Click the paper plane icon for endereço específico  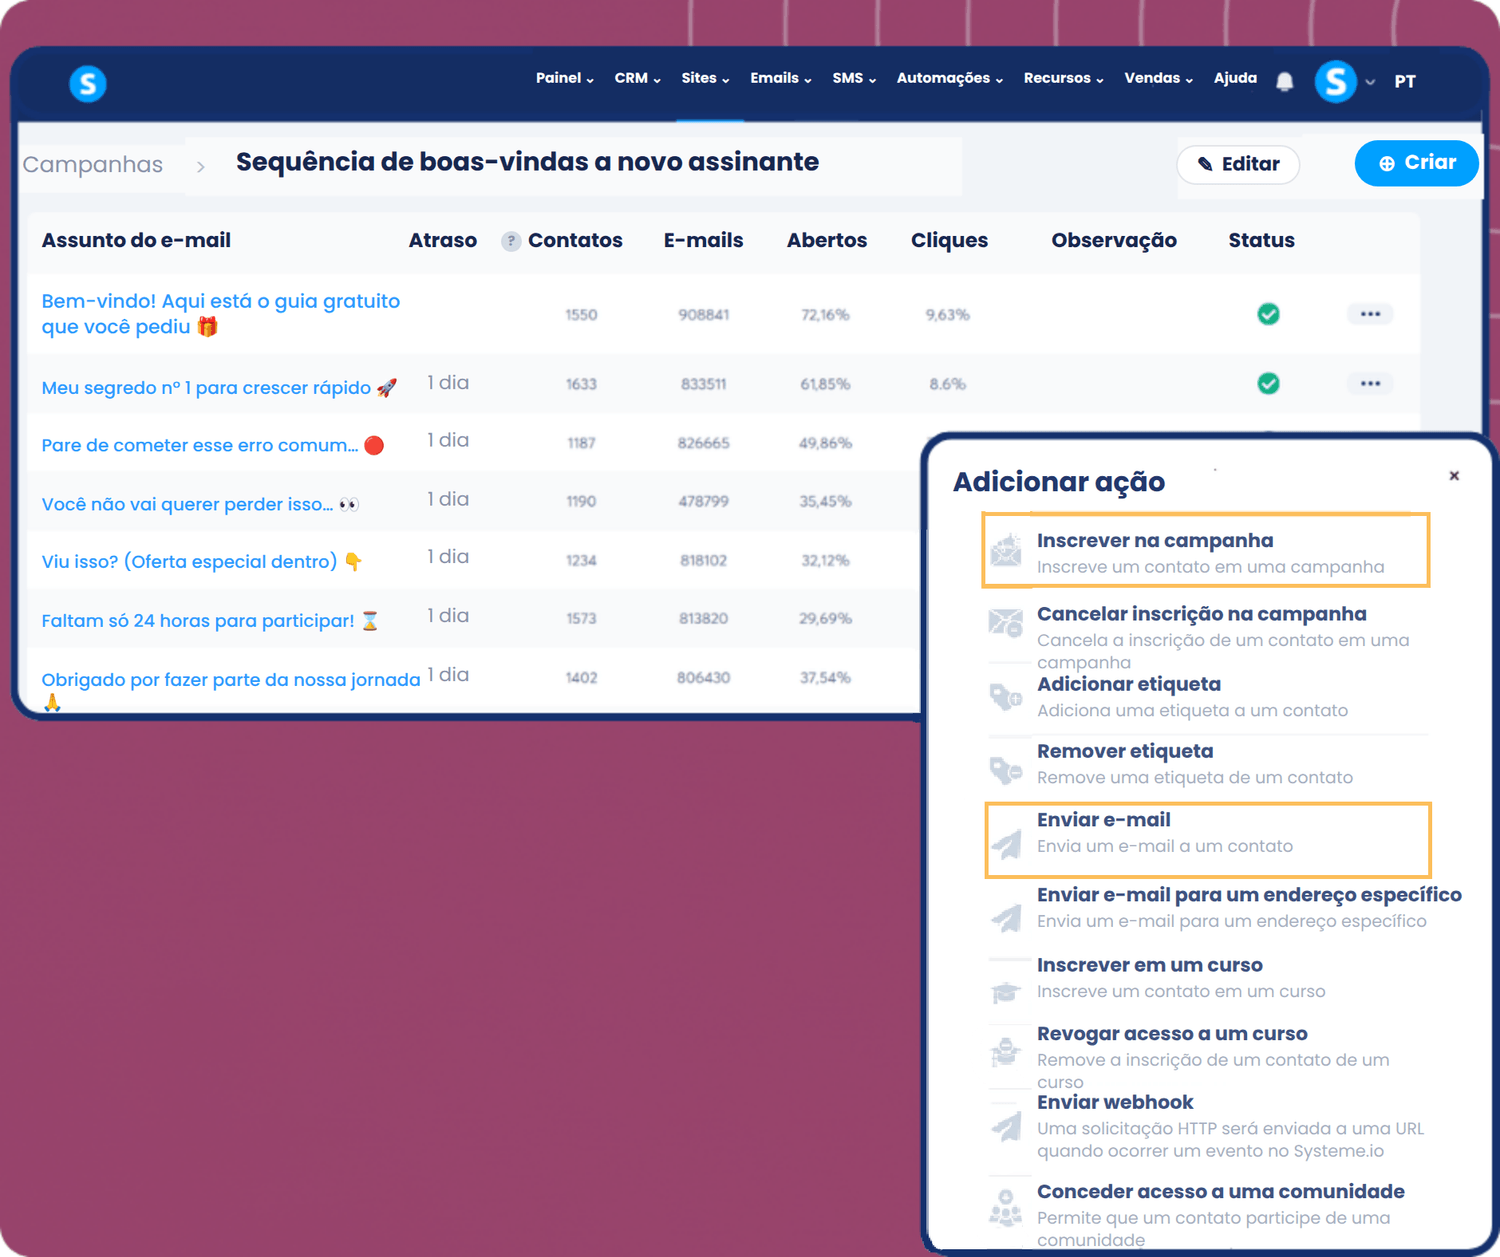[x=1006, y=917]
